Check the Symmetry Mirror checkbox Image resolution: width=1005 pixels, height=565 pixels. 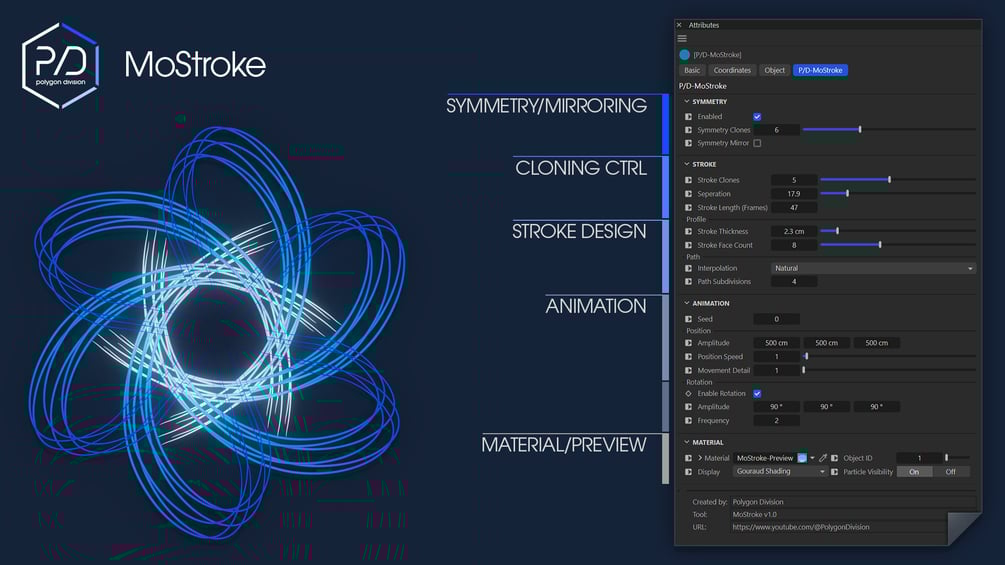[x=758, y=143]
